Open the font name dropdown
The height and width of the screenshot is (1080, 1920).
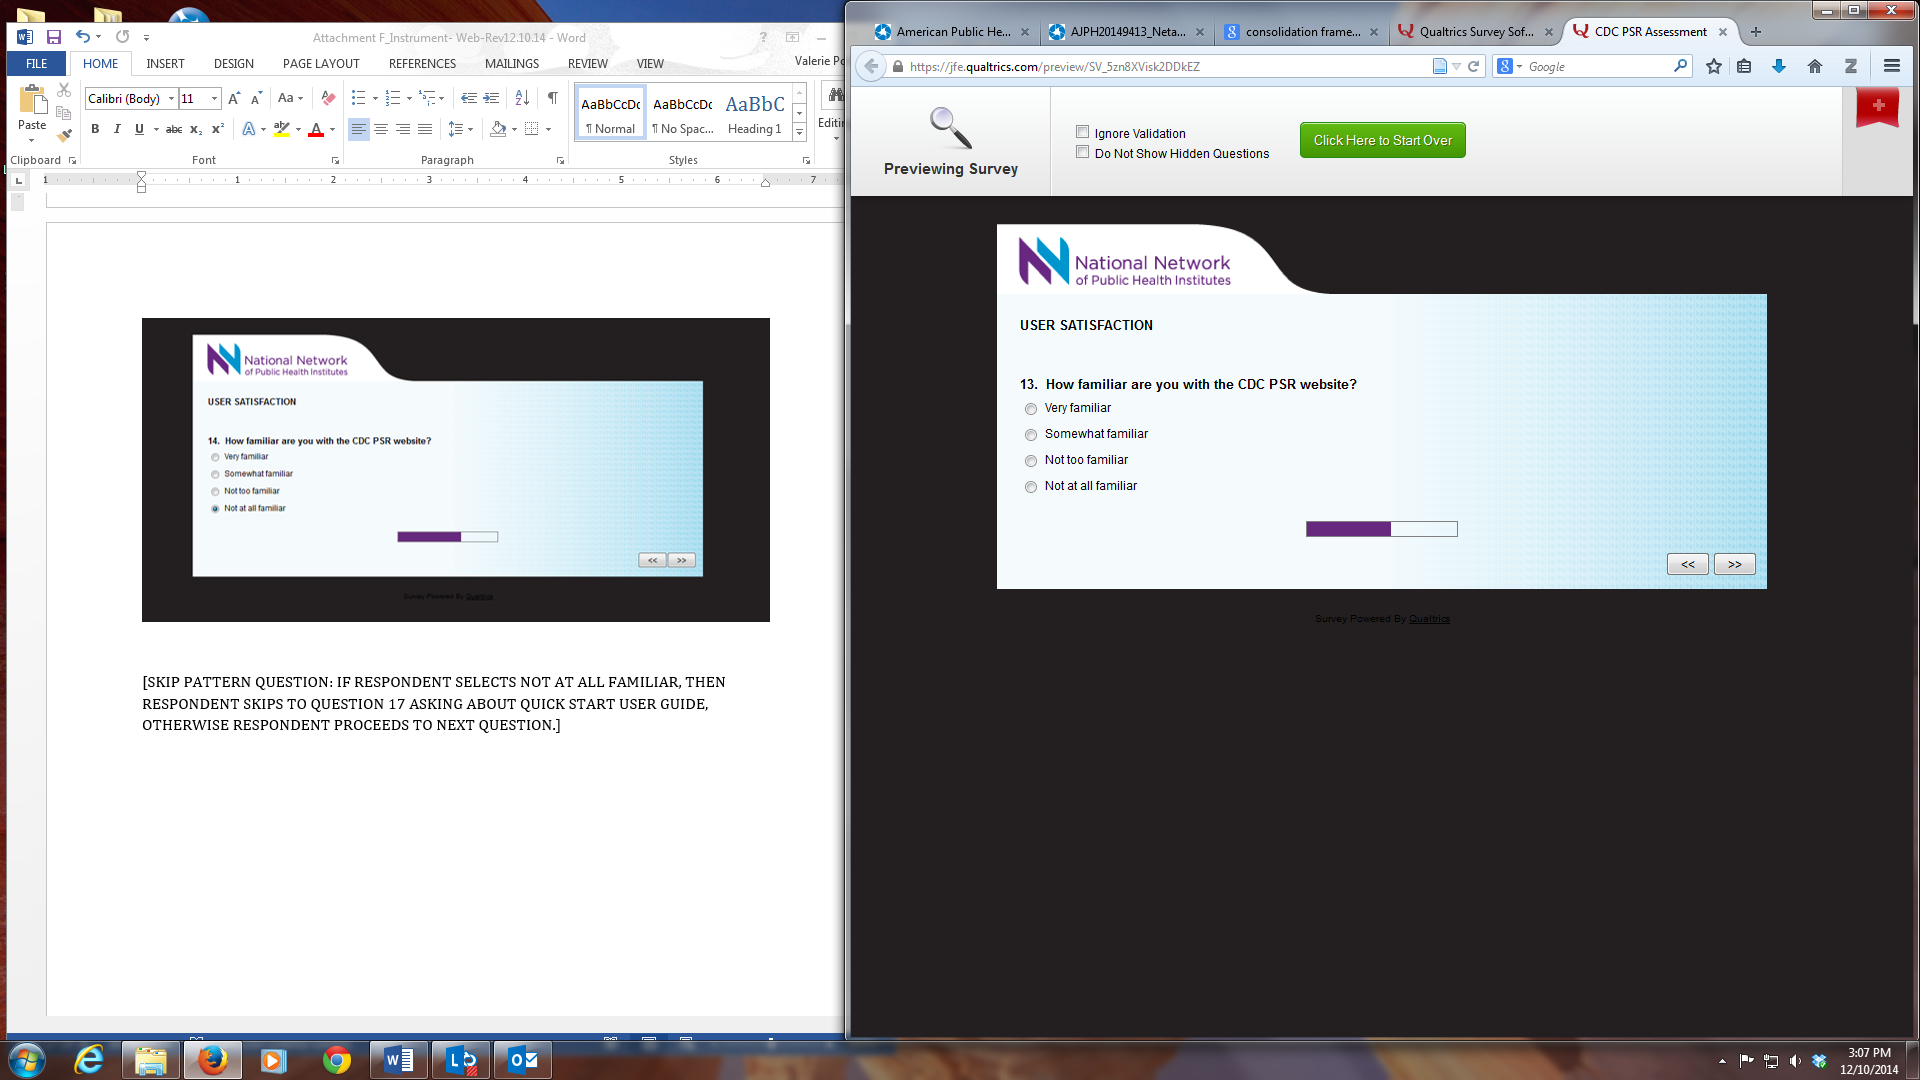click(171, 98)
